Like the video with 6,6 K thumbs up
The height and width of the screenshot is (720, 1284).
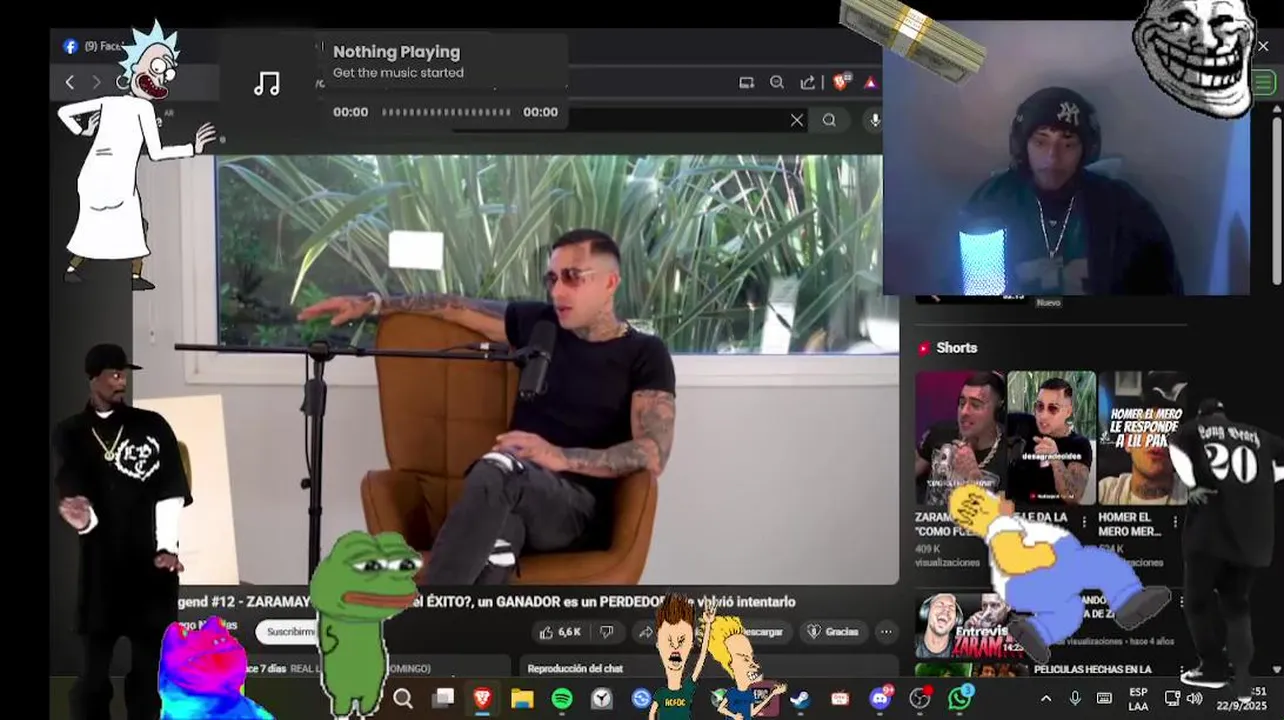(x=559, y=632)
